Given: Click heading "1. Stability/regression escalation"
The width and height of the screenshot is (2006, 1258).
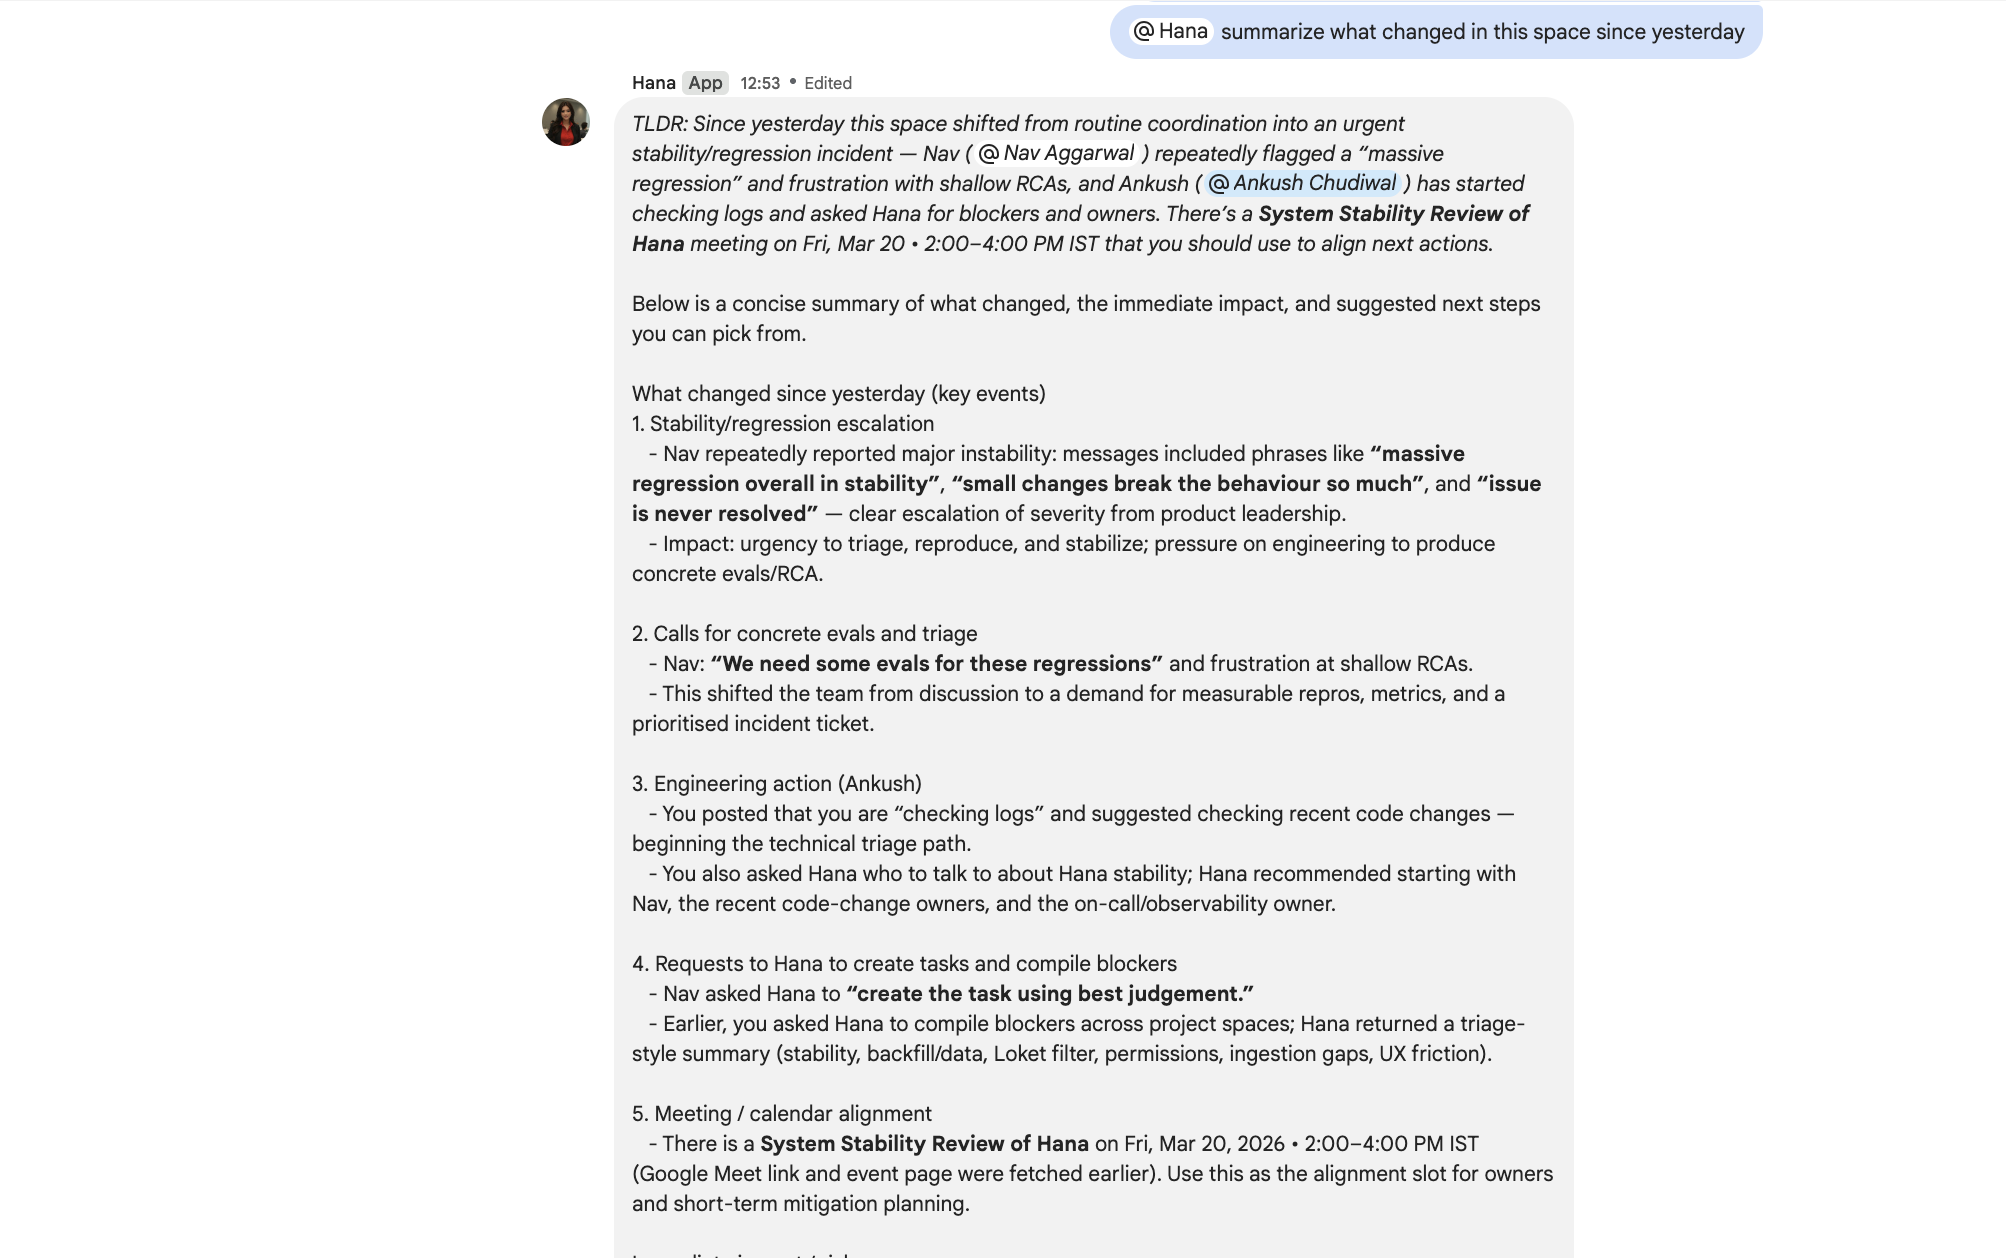Looking at the screenshot, I should (782, 424).
